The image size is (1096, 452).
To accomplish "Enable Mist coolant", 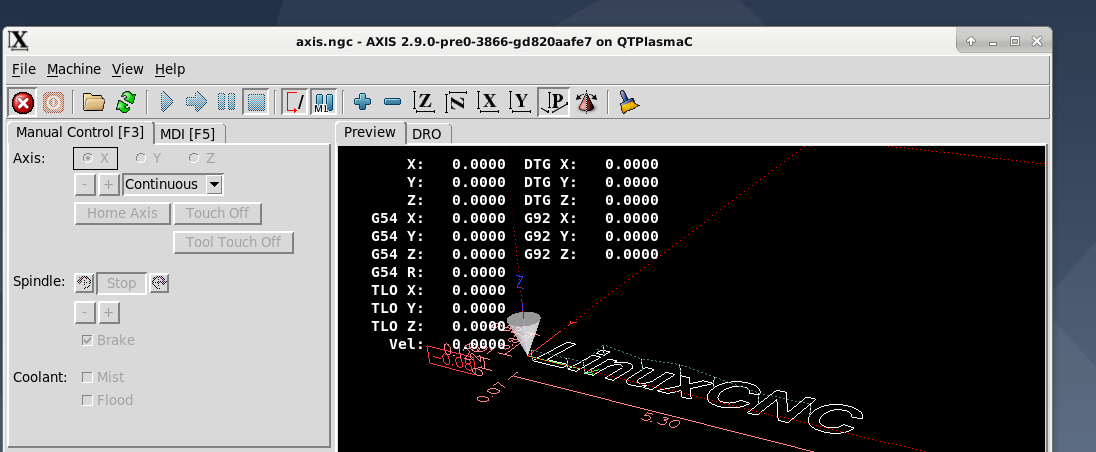I will tap(103, 377).
